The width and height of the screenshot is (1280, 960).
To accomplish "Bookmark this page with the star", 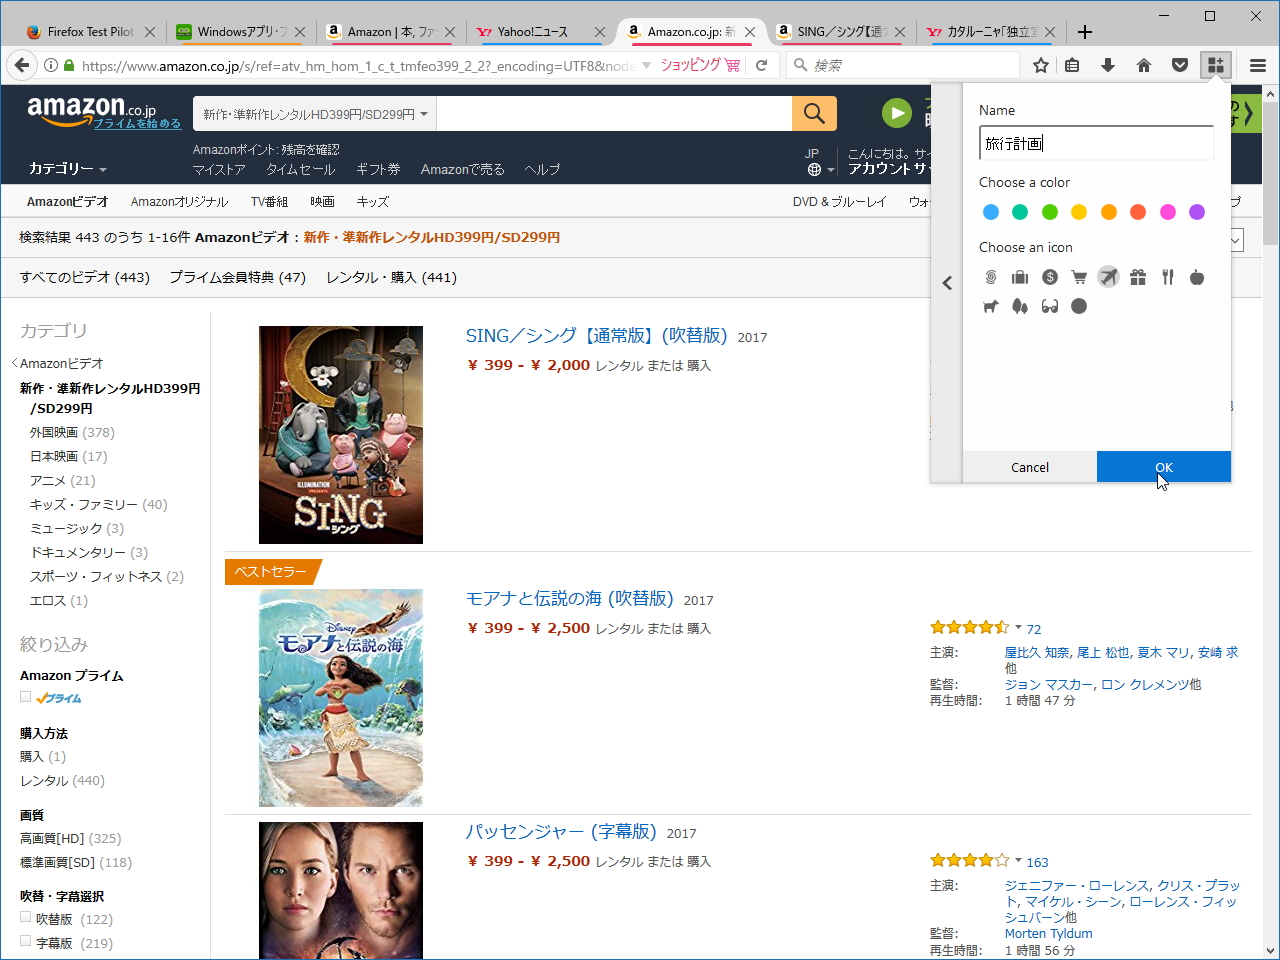I will (x=1041, y=65).
